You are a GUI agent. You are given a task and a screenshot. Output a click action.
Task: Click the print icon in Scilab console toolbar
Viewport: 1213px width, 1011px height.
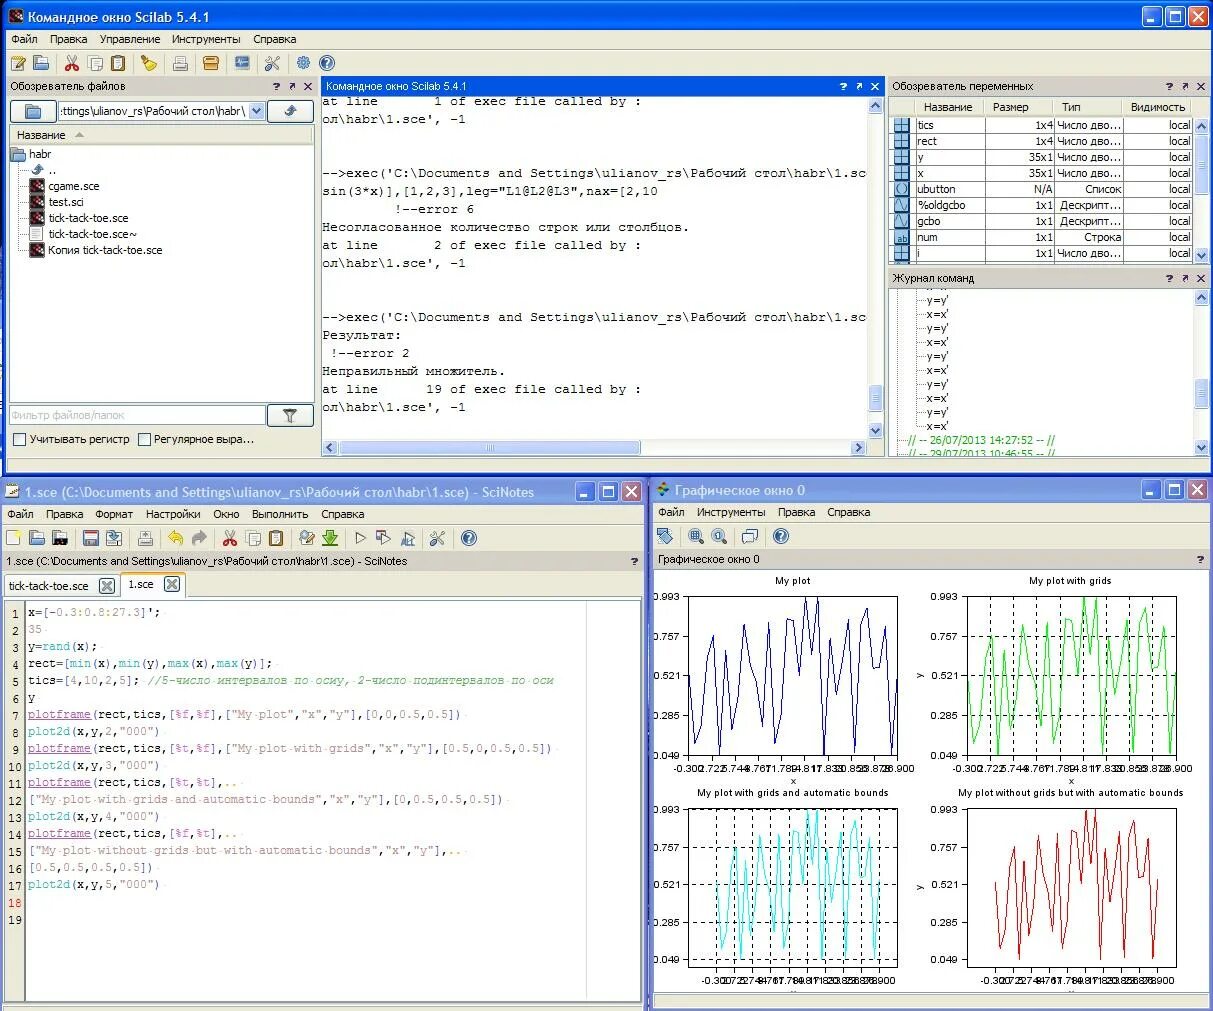(x=180, y=63)
